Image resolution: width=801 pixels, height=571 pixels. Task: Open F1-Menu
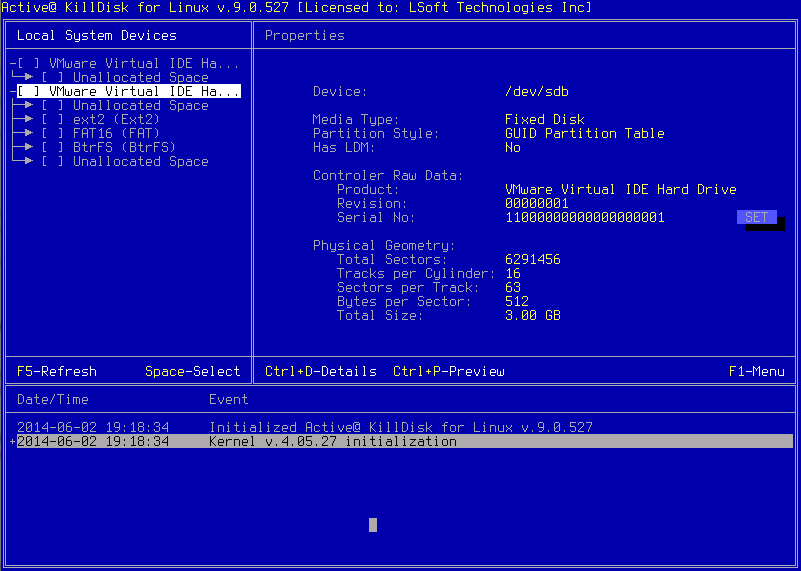(x=757, y=371)
